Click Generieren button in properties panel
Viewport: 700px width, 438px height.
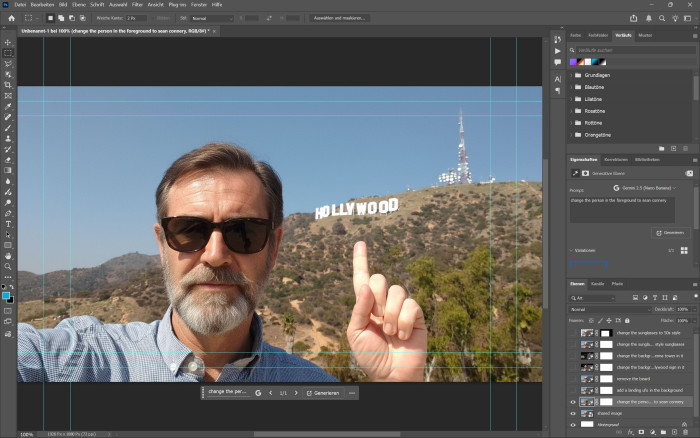tap(669, 232)
